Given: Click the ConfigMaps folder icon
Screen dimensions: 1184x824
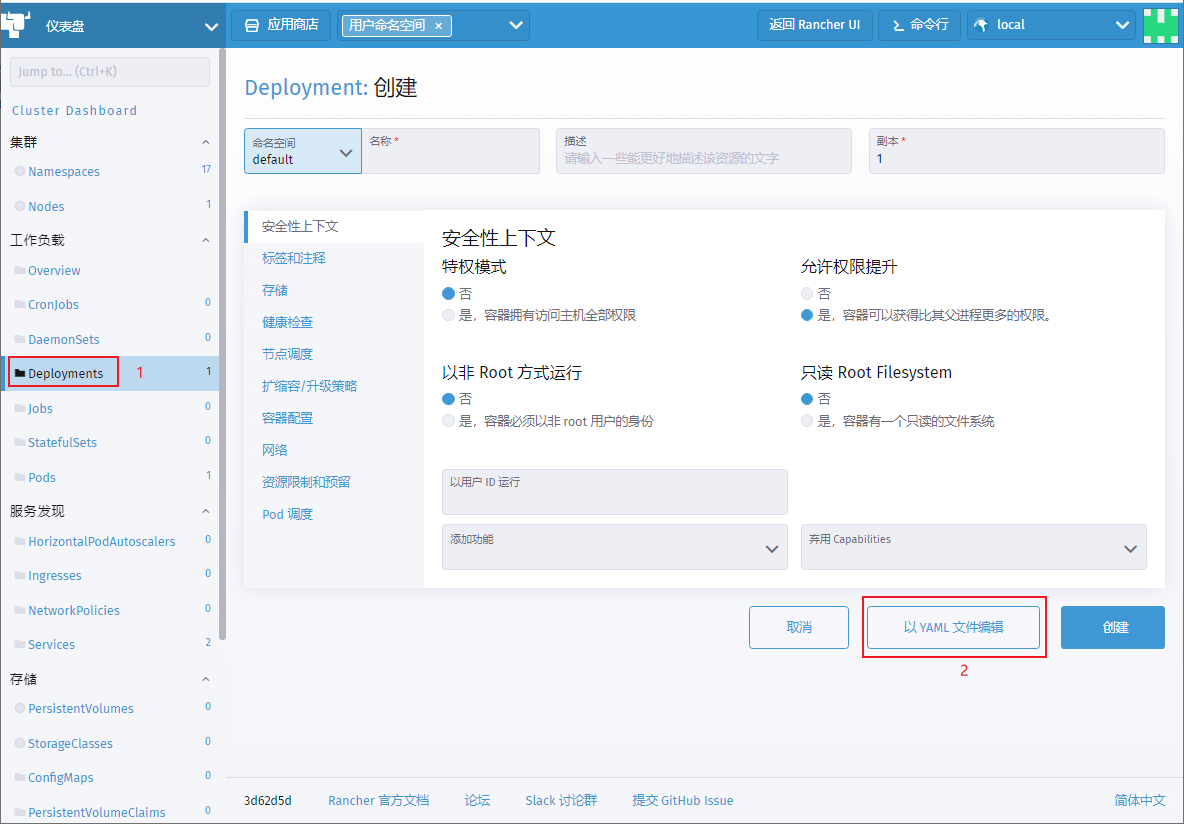Looking at the screenshot, I should (20, 776).
